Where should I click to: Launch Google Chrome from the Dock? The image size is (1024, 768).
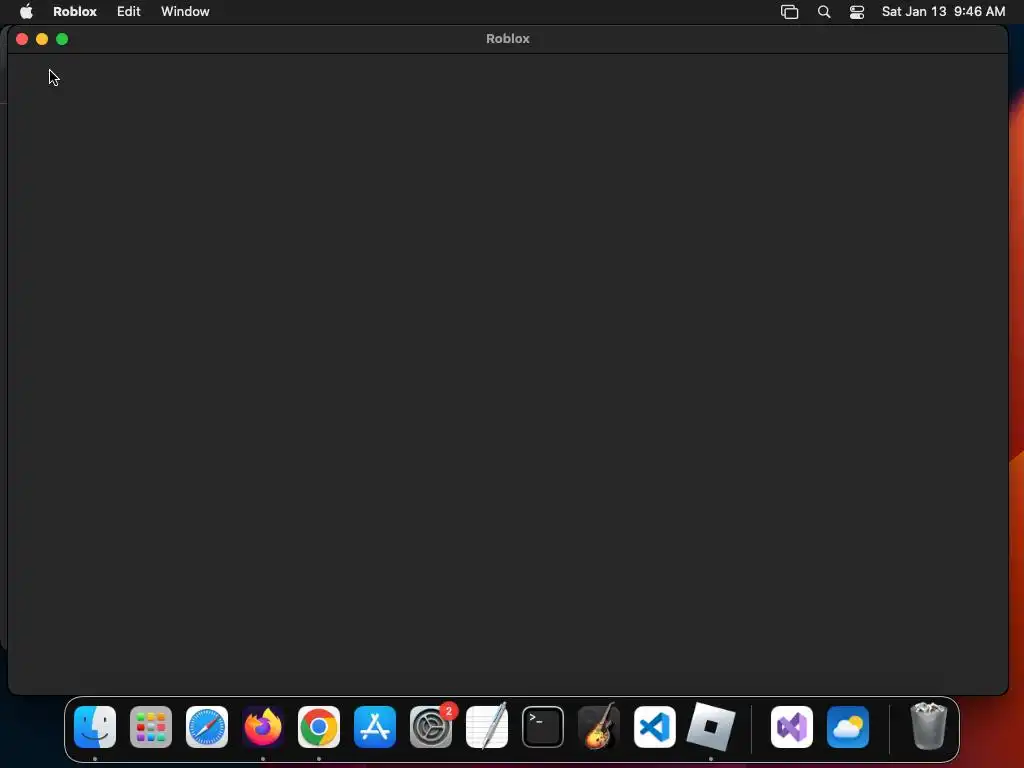point(319,727)
